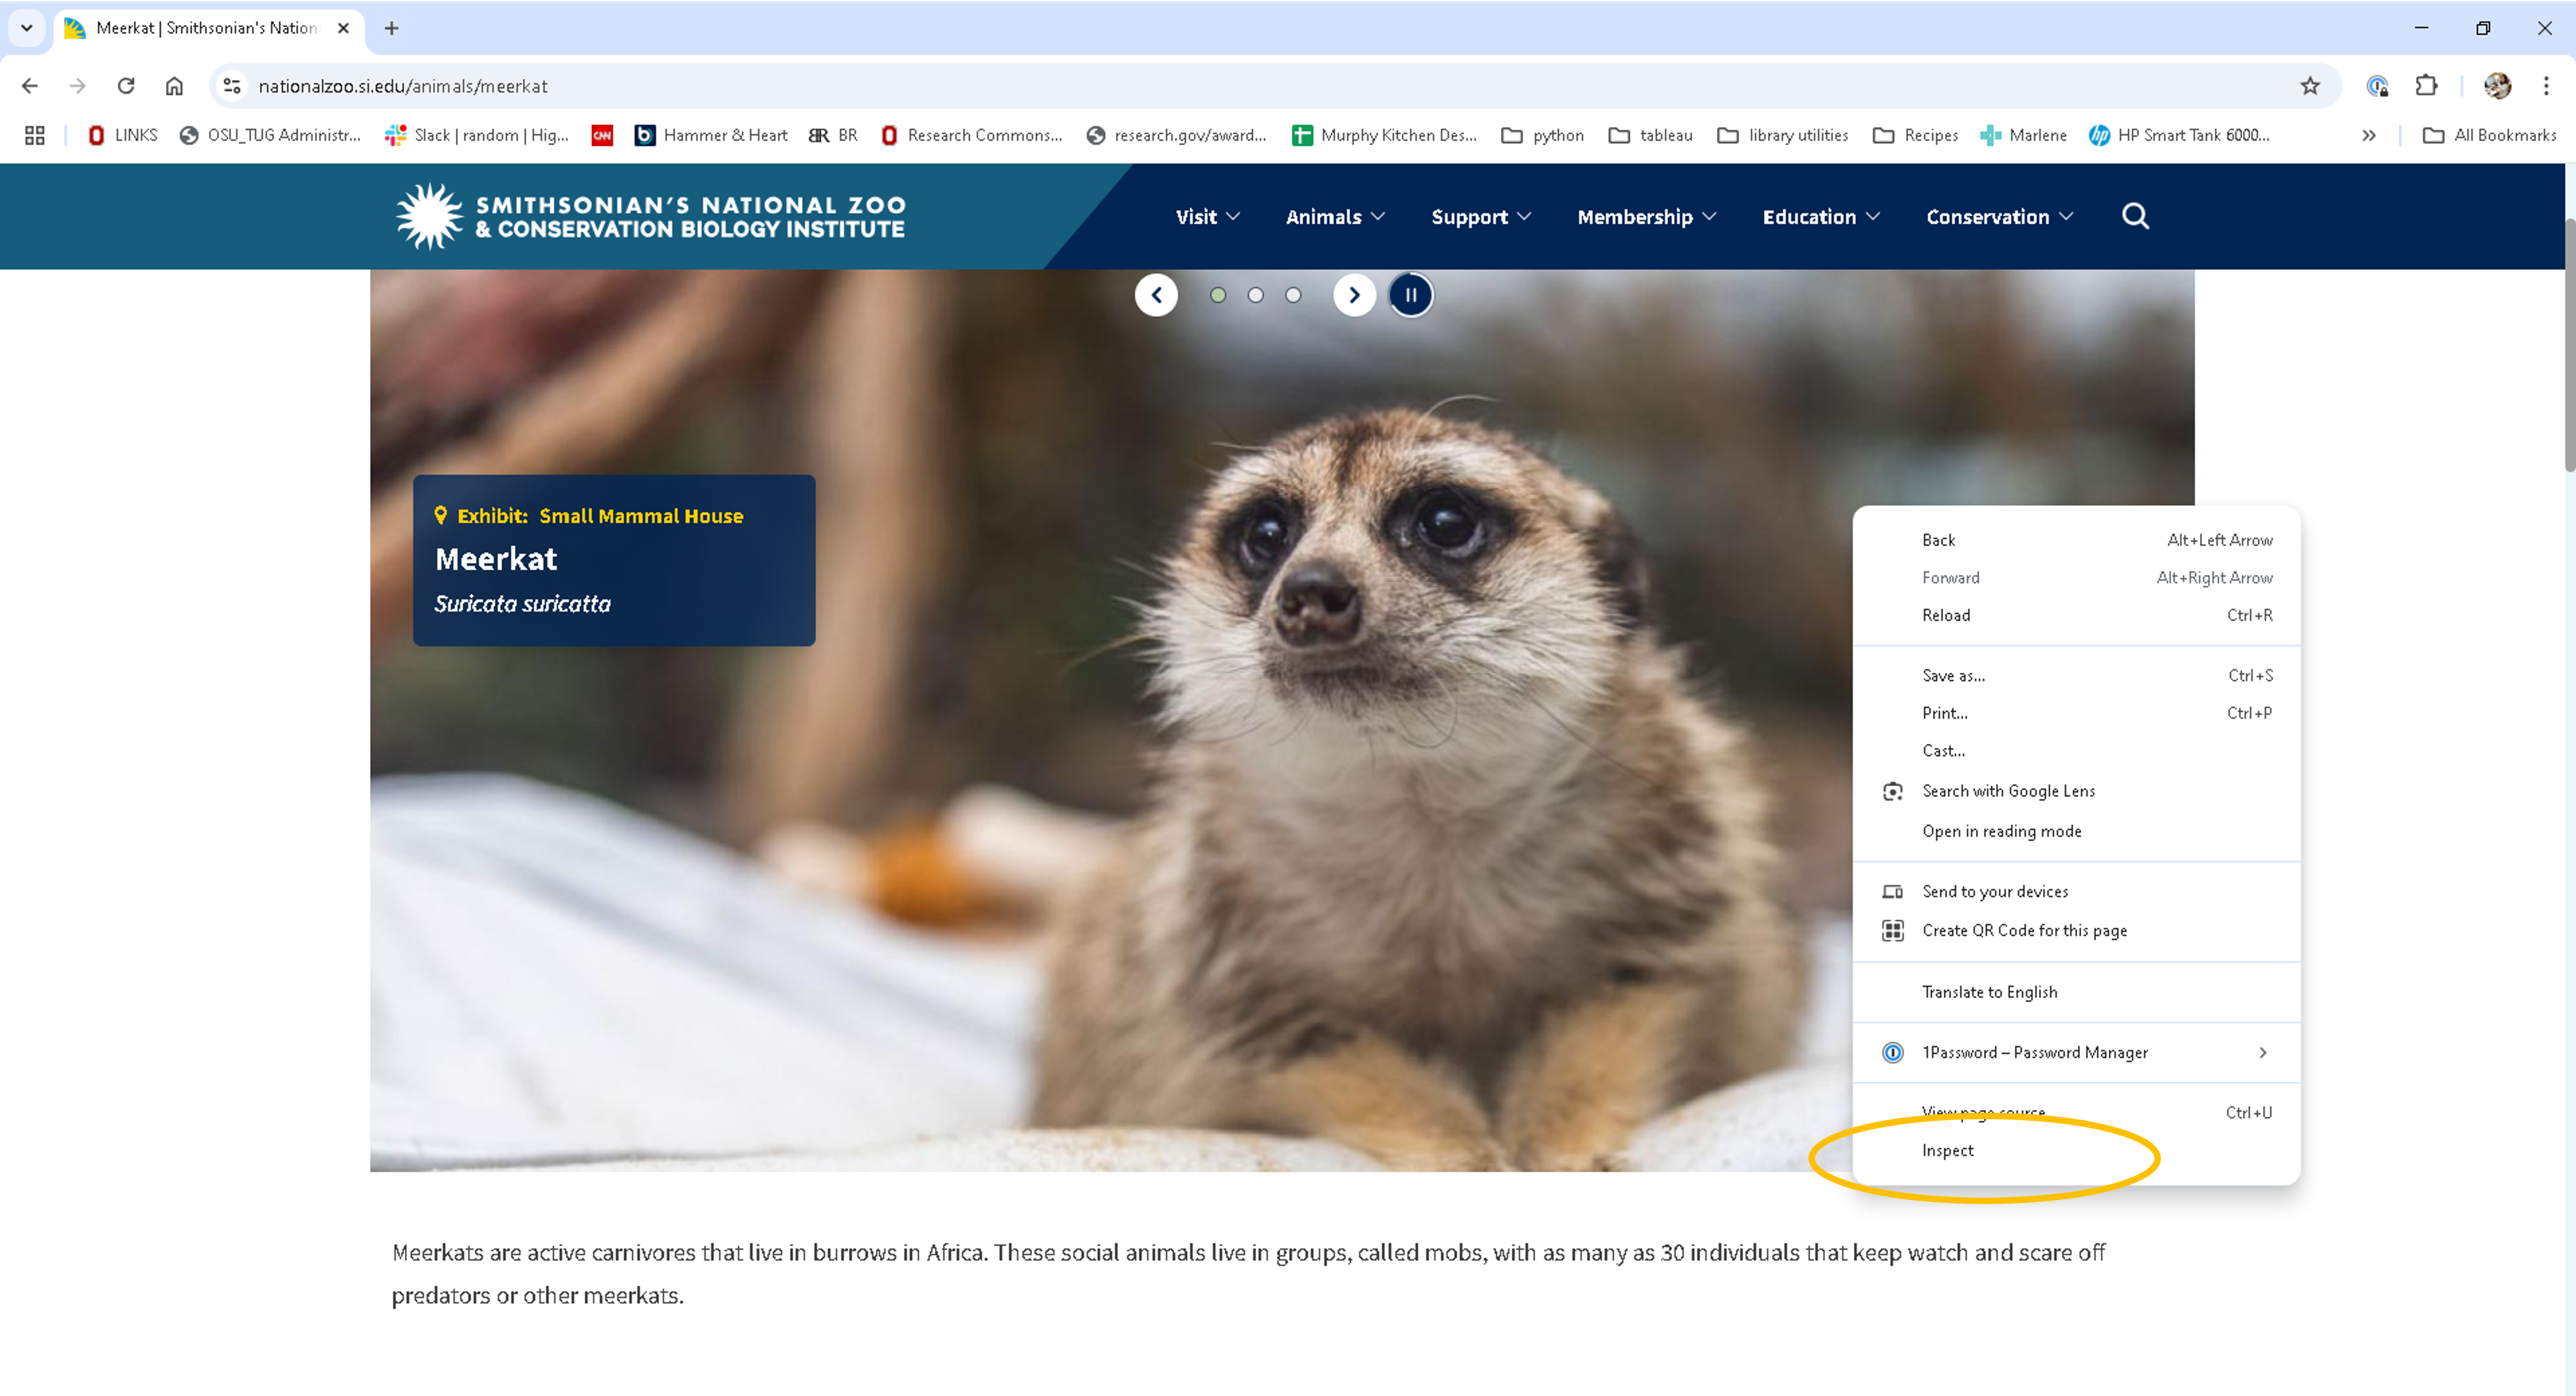Open the tab search chevron icon
2576x1396 pixels.
coord(26,28)
